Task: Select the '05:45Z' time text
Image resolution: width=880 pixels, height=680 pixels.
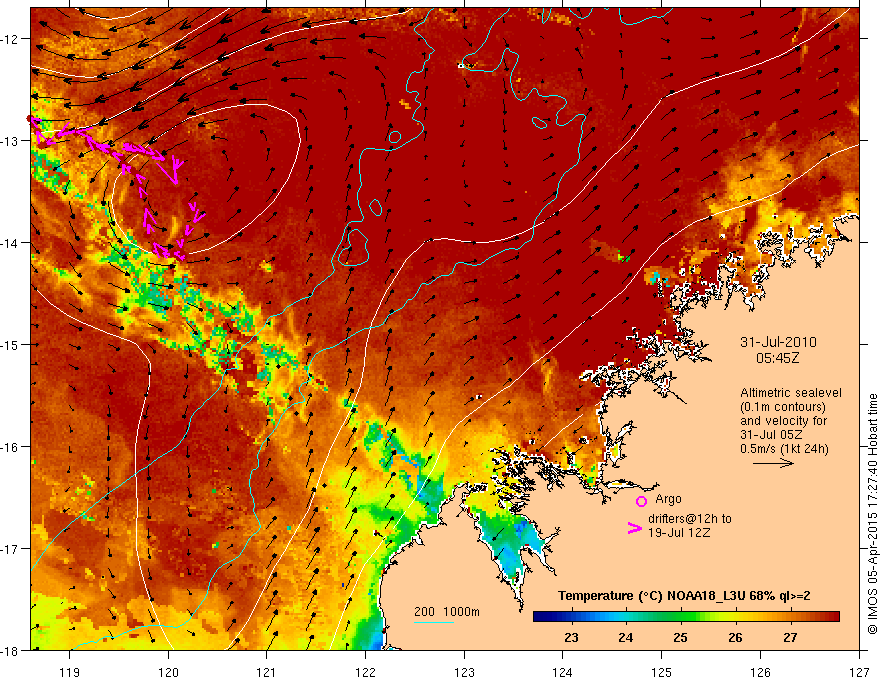Action: click(778, 358)
